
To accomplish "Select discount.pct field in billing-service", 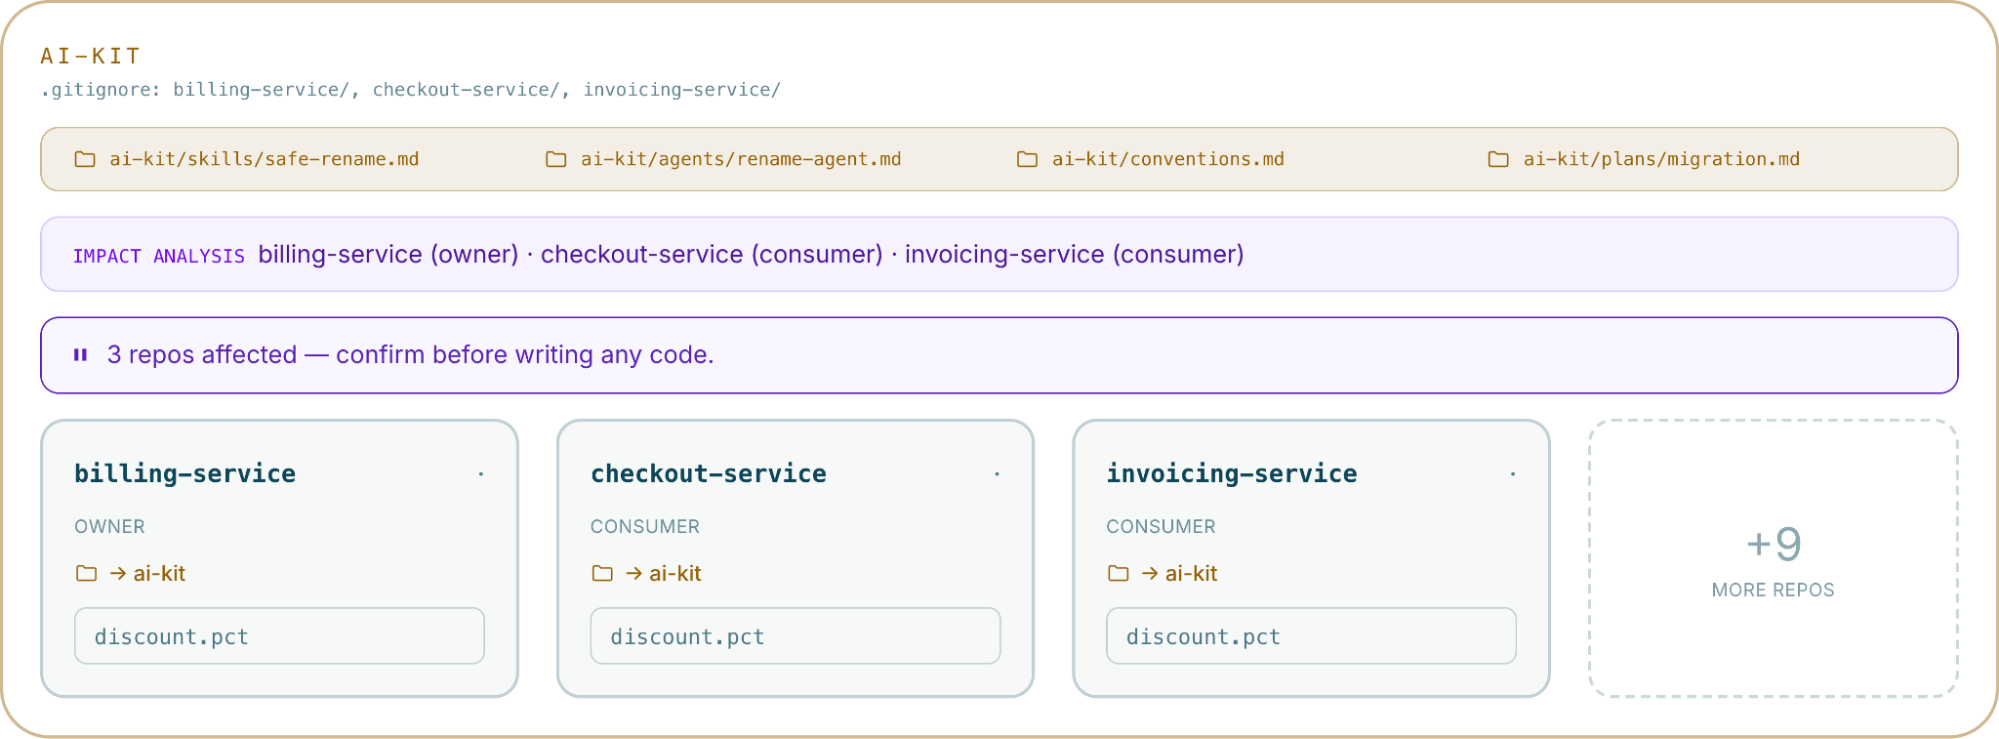I will coord(280,636).
